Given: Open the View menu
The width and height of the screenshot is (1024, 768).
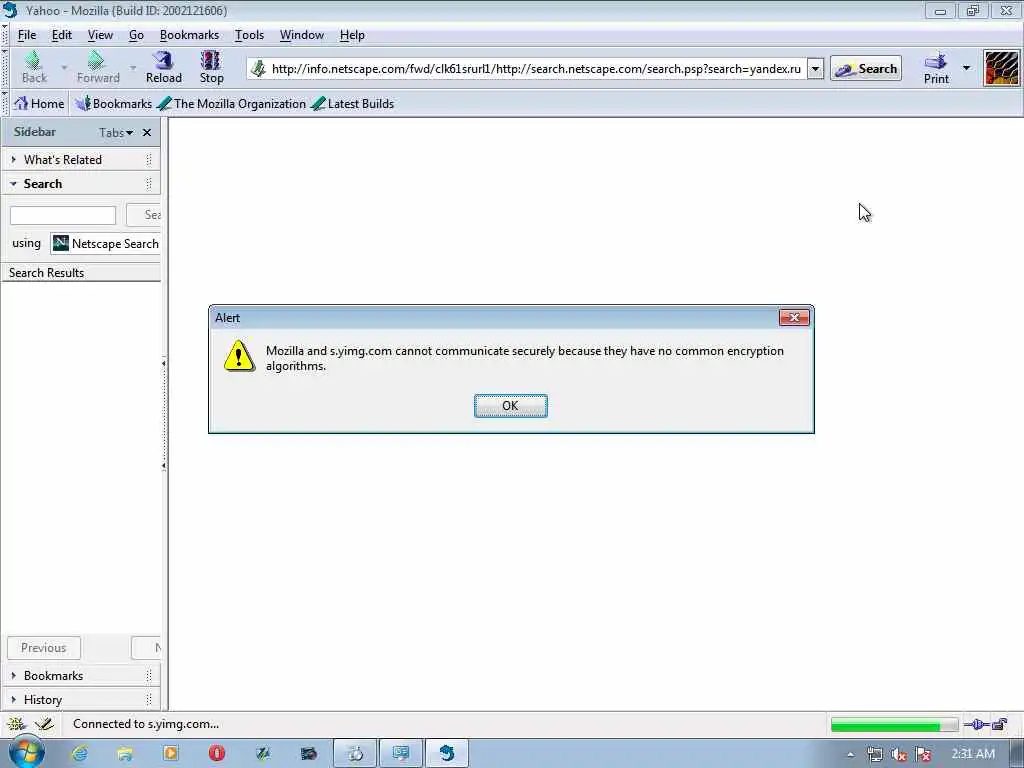Looking at the screenshot, I should point(101,35).
